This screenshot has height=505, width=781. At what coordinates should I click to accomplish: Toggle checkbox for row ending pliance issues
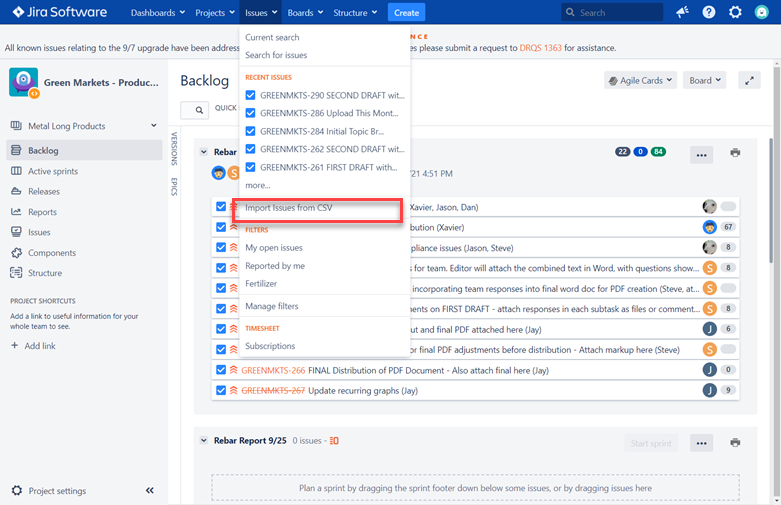point(221,248)
